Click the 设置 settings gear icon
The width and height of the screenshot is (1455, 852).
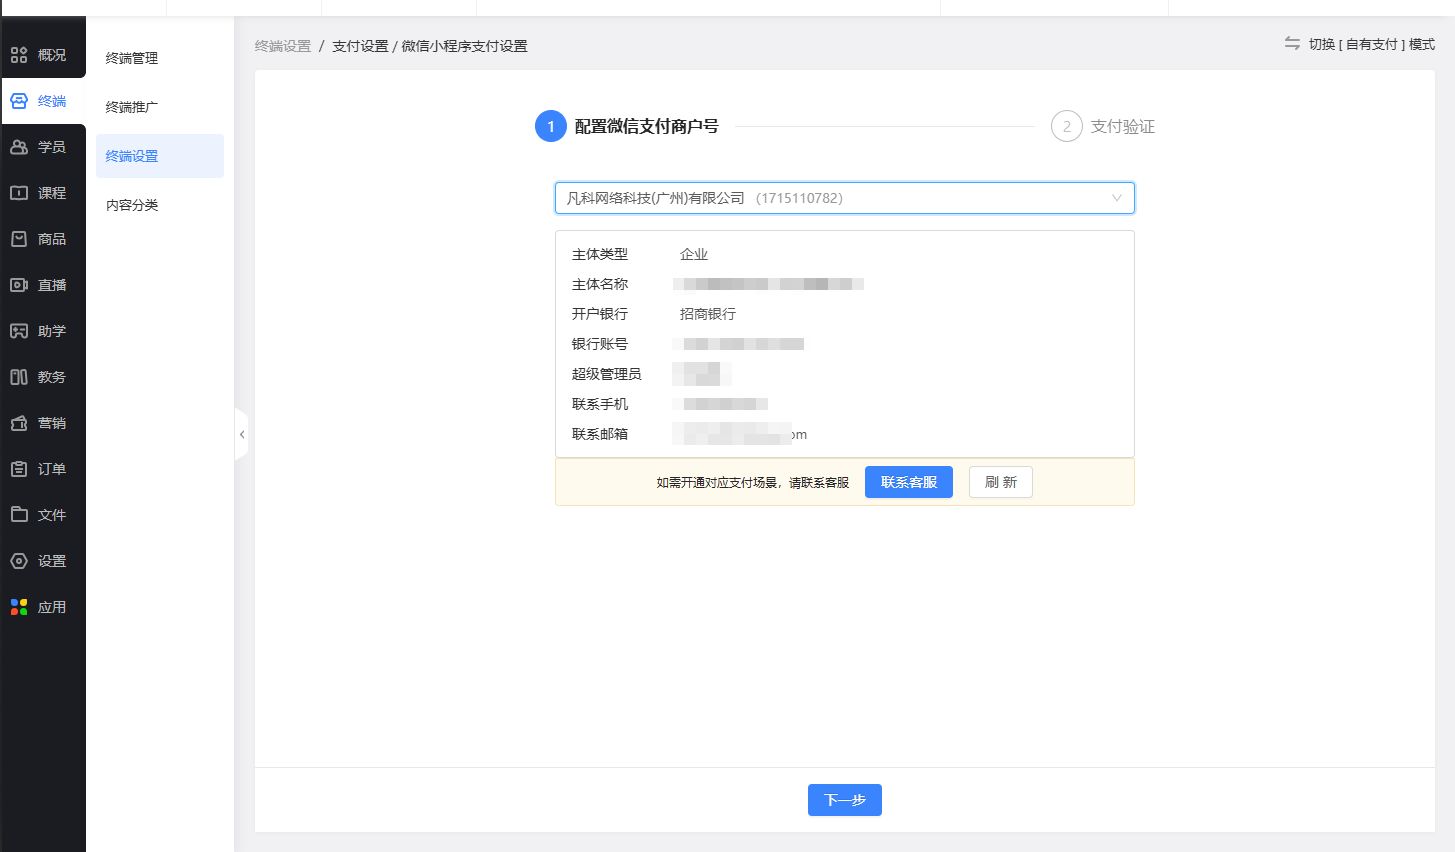coord(19,561)
